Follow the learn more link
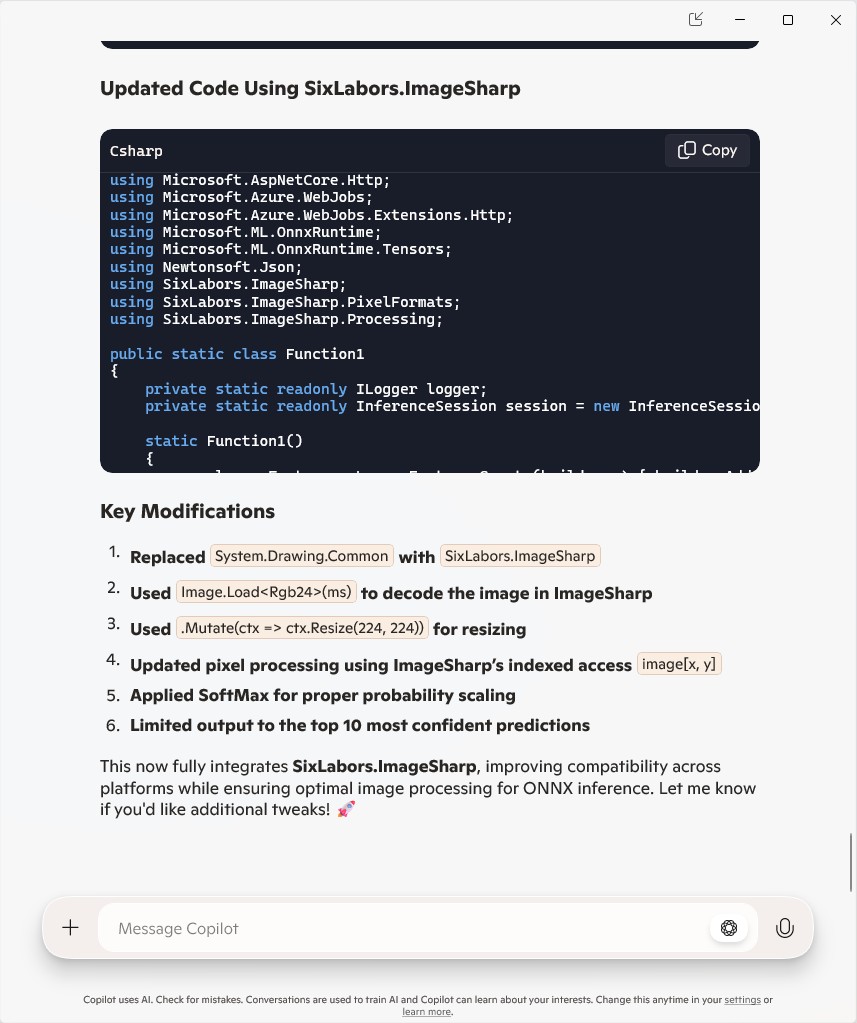Image resolution: width=857 pixels, height=1023 pixels. [426, 1012]
